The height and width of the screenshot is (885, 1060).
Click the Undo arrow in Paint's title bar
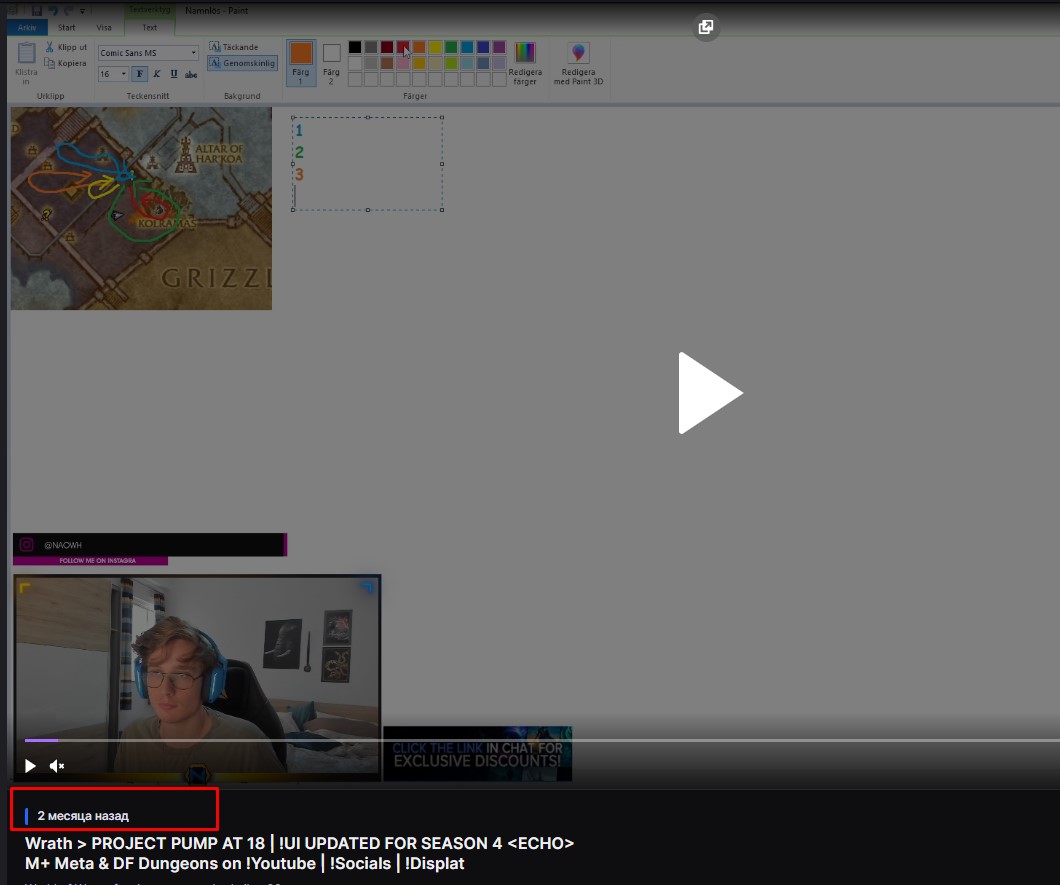(x=53, y=10)
